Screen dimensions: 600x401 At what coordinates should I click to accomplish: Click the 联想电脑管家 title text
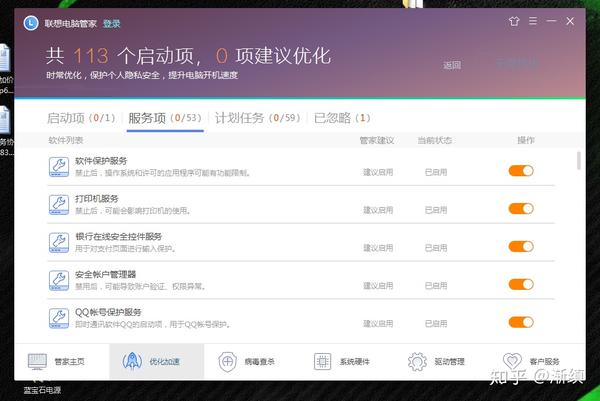coord(71,24)
